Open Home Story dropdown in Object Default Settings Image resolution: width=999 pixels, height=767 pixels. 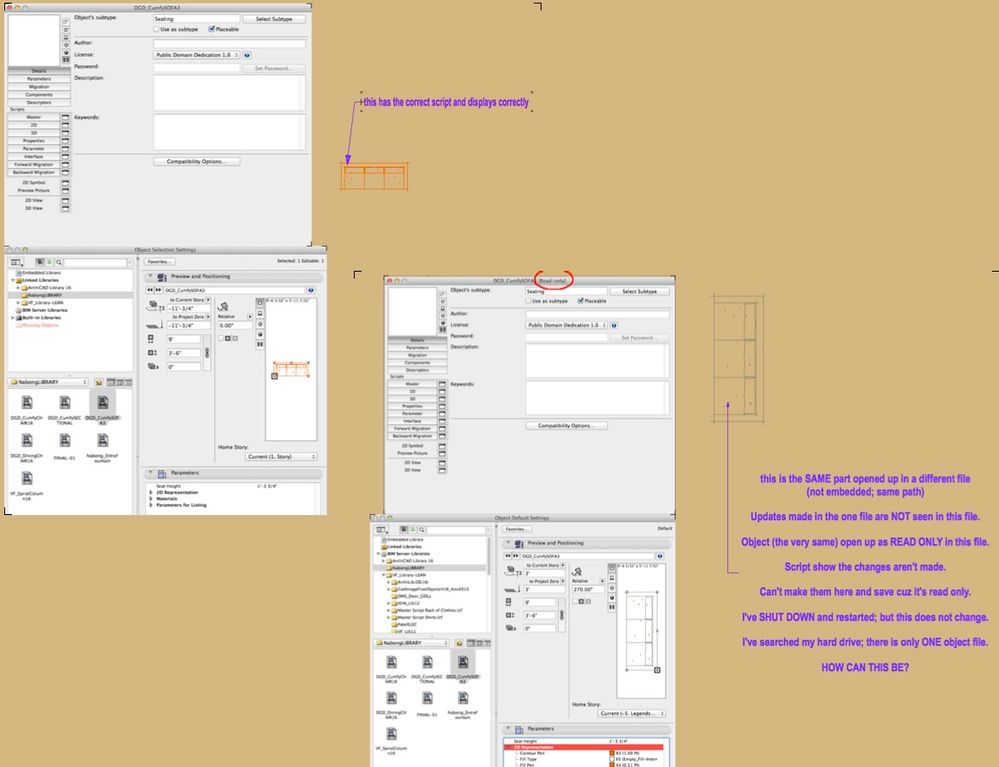click(x=632, y=713)
